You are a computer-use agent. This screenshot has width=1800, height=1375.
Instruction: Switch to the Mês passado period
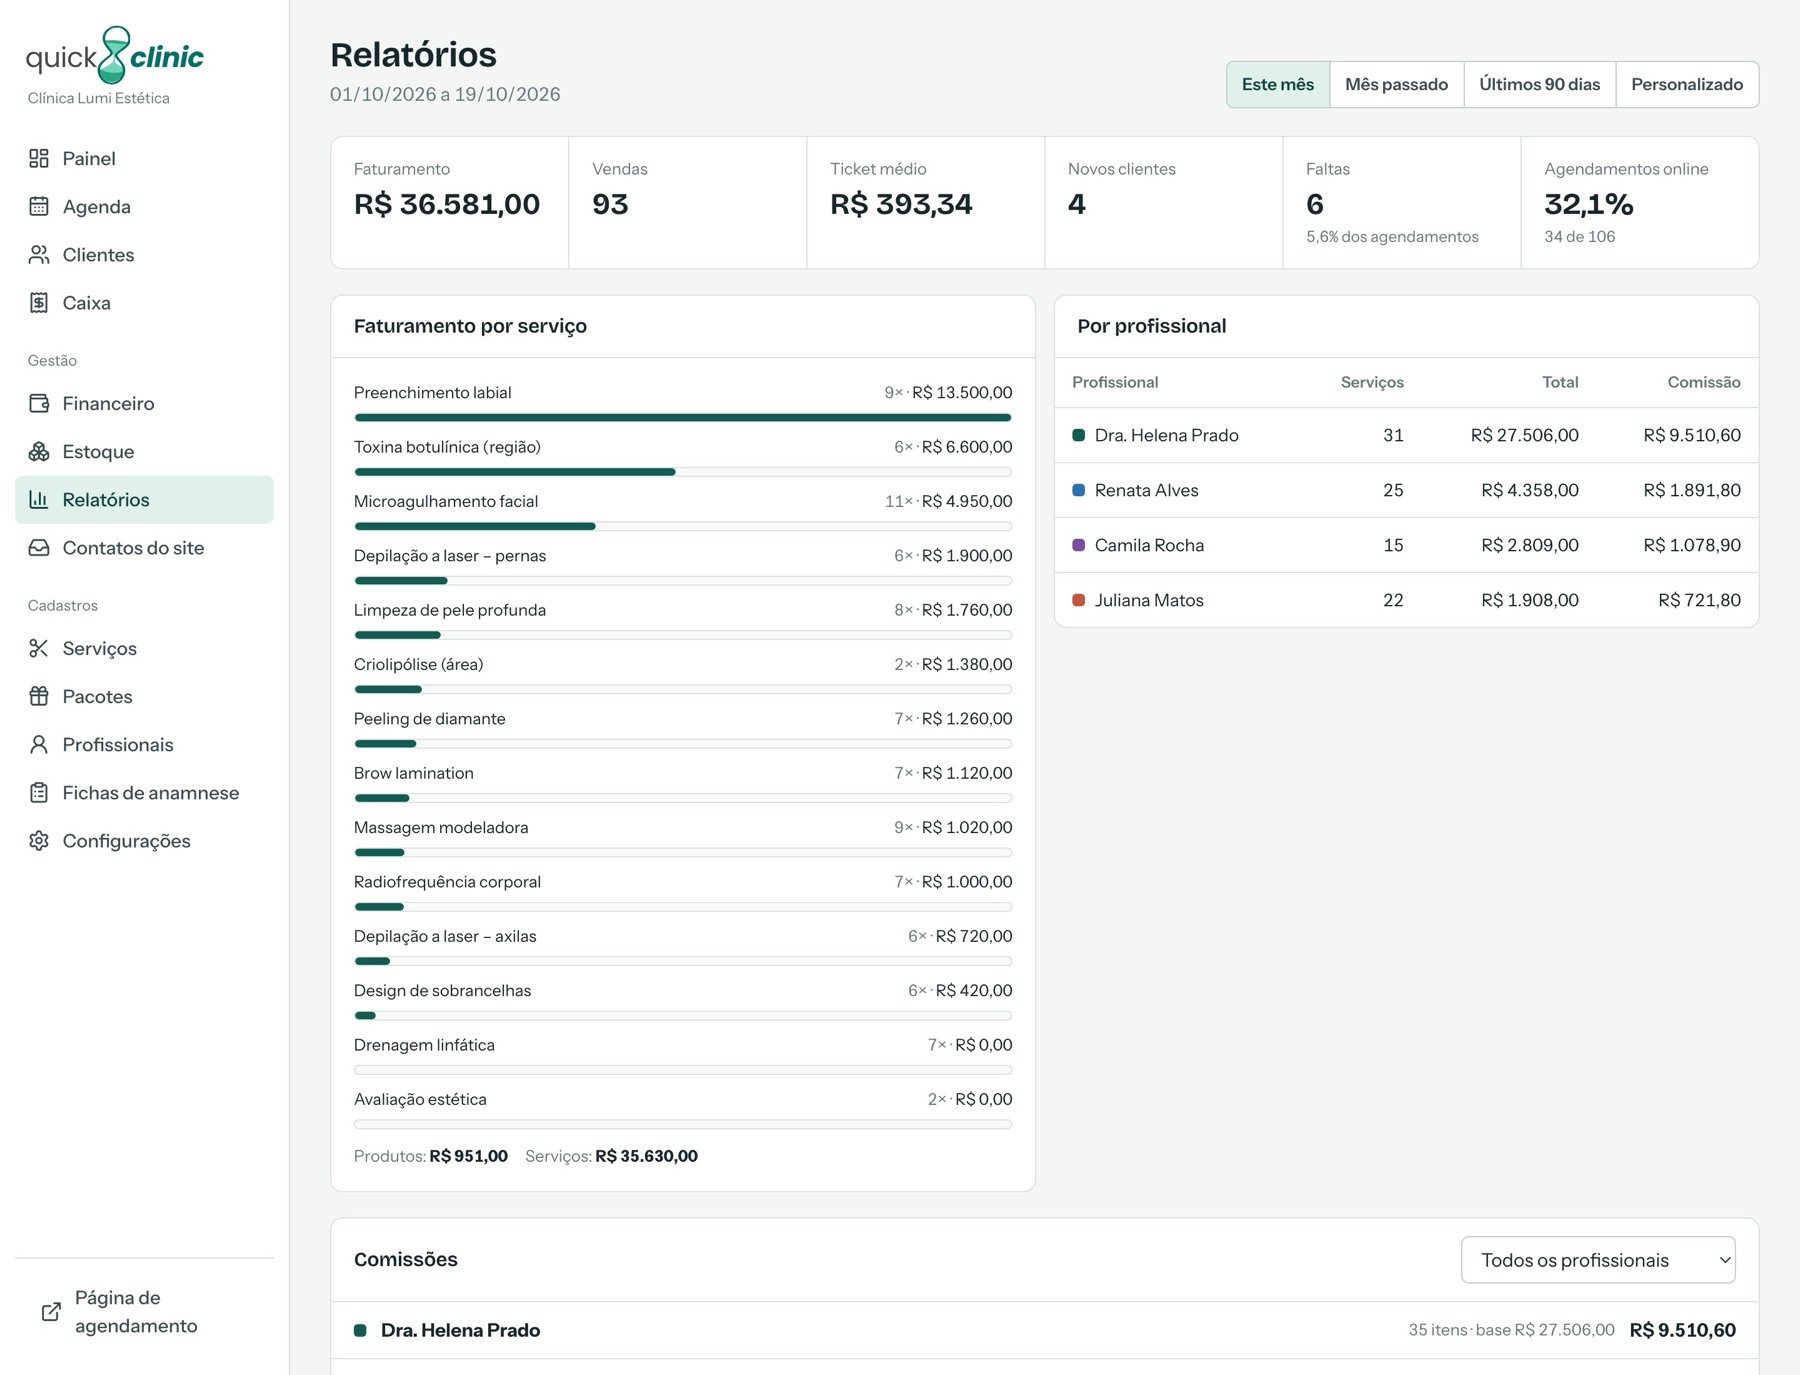click(1396, 84)
